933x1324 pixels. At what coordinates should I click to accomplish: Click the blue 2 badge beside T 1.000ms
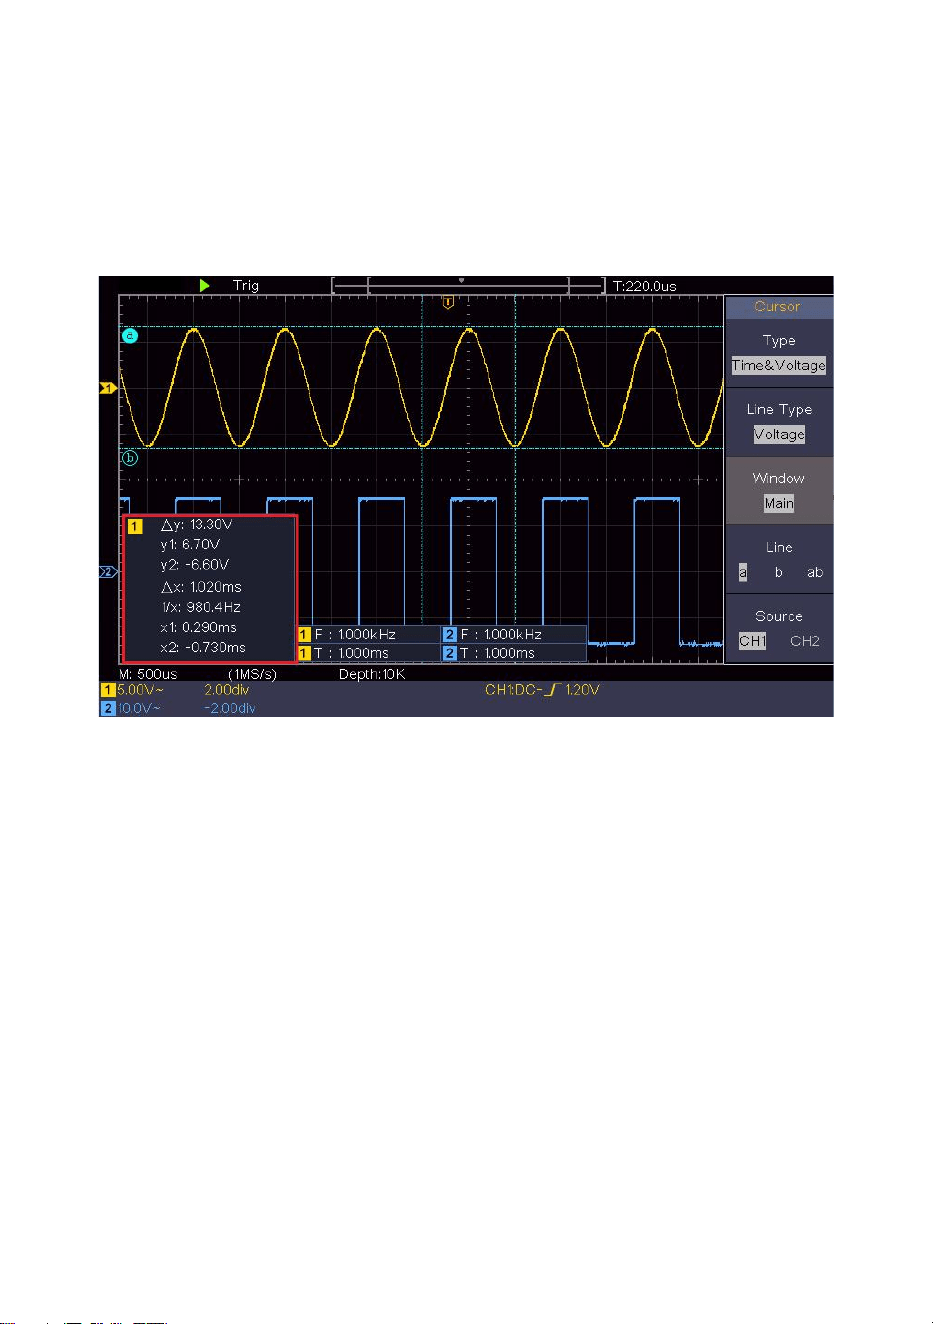coord(450,653)
